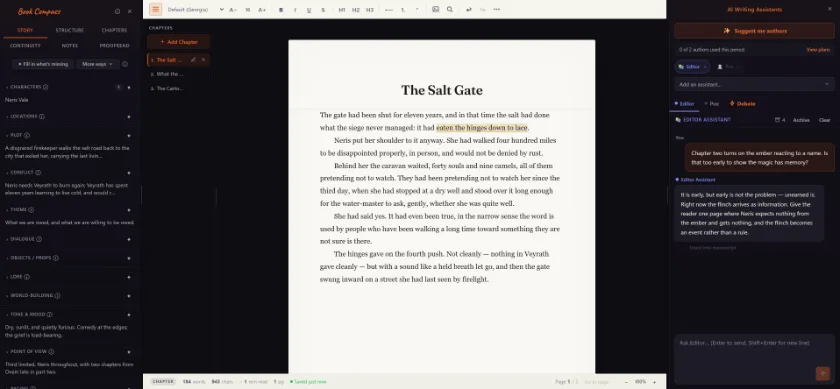This screenshot has height=389, width=840.
Task: Send the message to Editor
Action: pos(823,373)
